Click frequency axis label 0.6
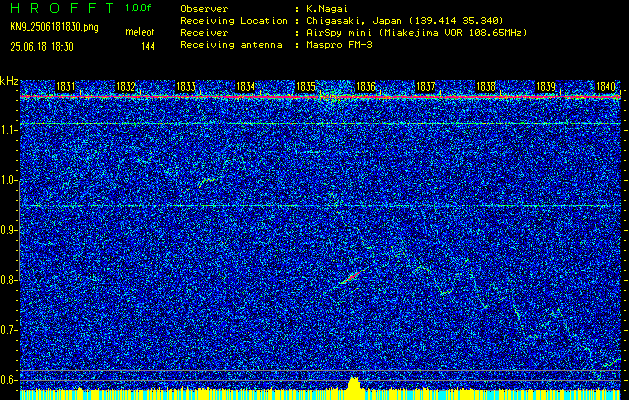The height and width of the screenshot is (400, 629). coord(8,380)
